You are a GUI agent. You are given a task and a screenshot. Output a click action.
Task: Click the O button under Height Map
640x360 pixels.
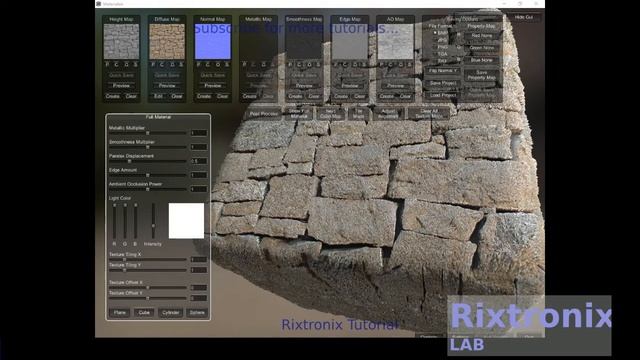(x=126, y=64)
